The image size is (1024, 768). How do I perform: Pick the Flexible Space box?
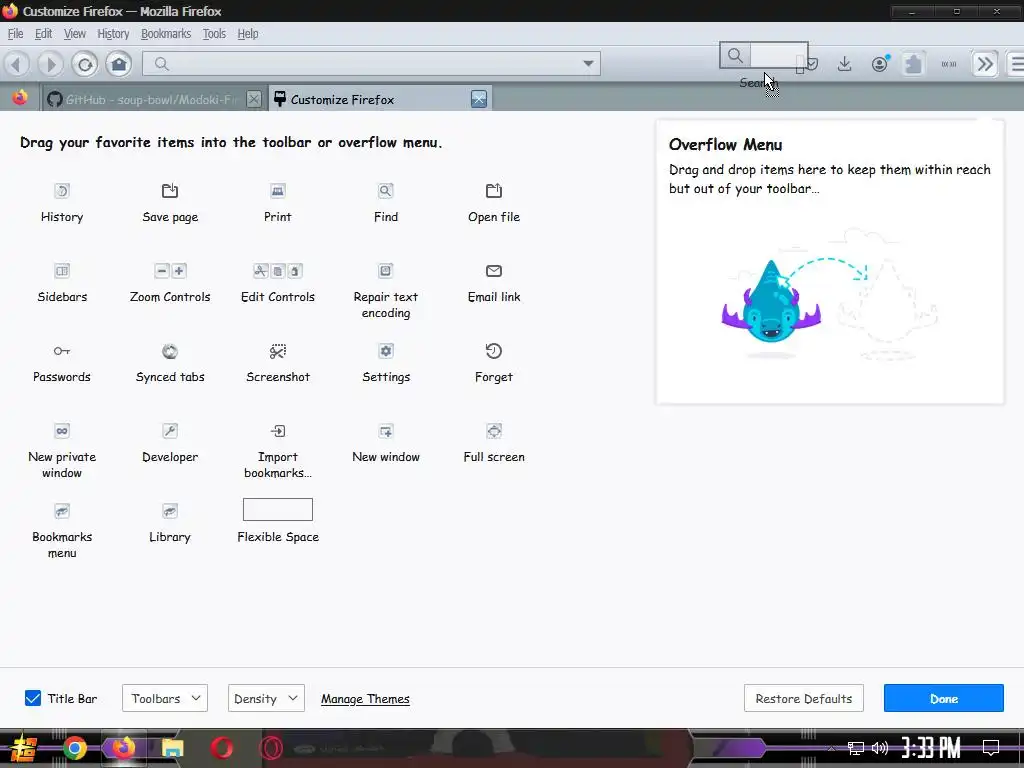coord(278,509)
